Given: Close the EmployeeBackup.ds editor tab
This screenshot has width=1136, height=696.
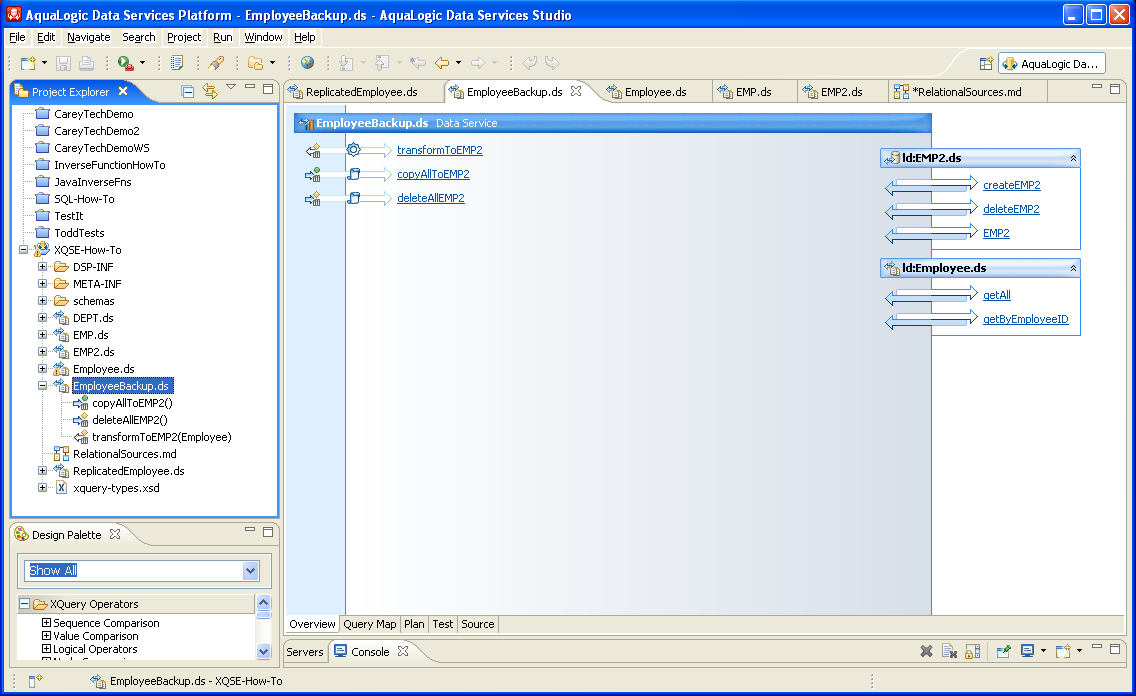Looking at the screenshot, I should 576,91.
